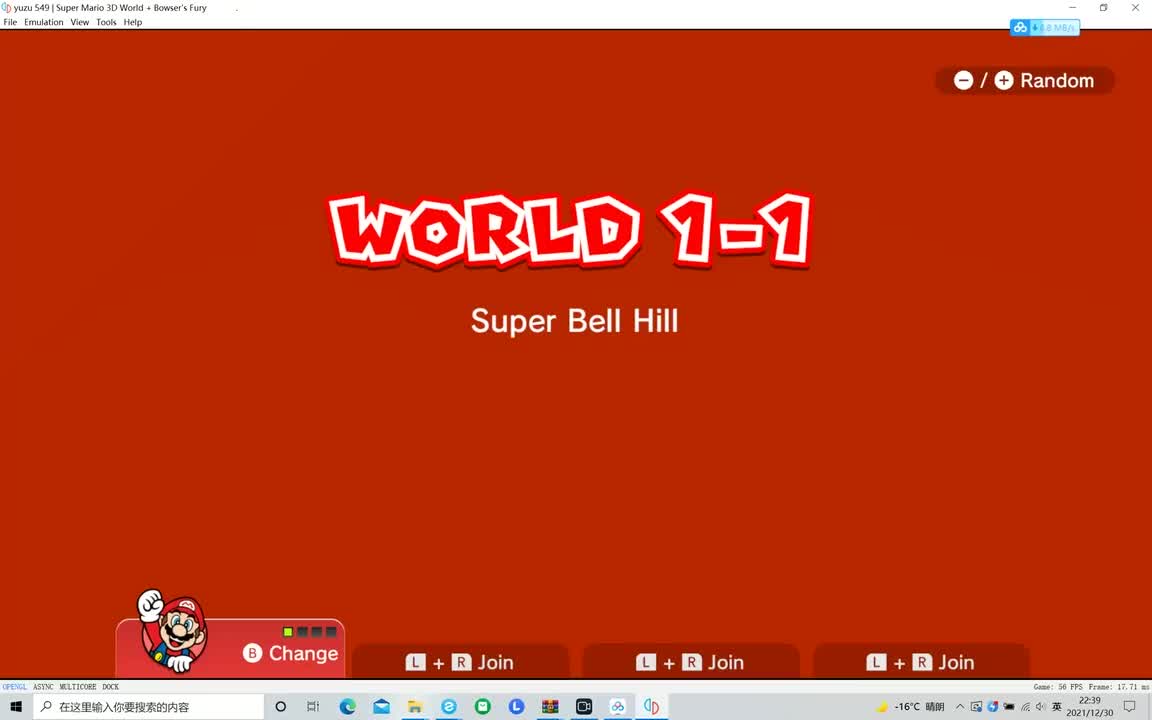This screenshot has height=720, width=1152.
Task: Click the Mario character portrait
Action: [173, 630]
